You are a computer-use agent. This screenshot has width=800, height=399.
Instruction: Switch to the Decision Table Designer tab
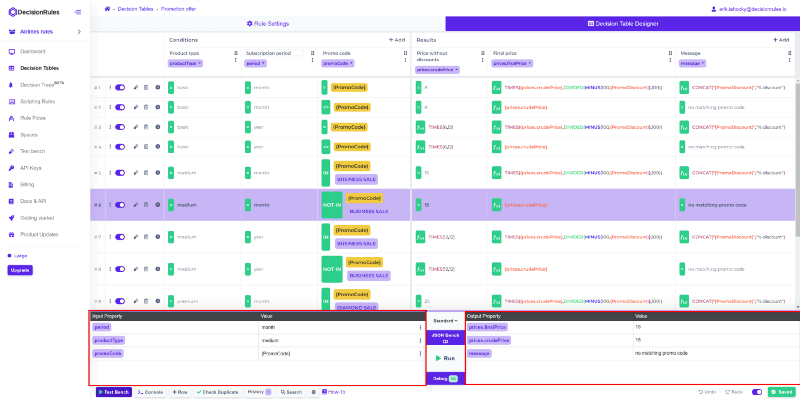pyautogui.click(x=622, y=23)
